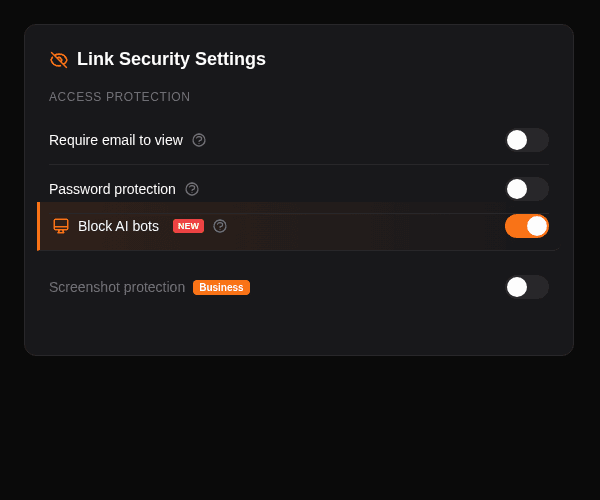The width and height of the screenshot is (600, 500).
Task: Click the orange accent bar of highlighted row
Action: click(39, 226)
